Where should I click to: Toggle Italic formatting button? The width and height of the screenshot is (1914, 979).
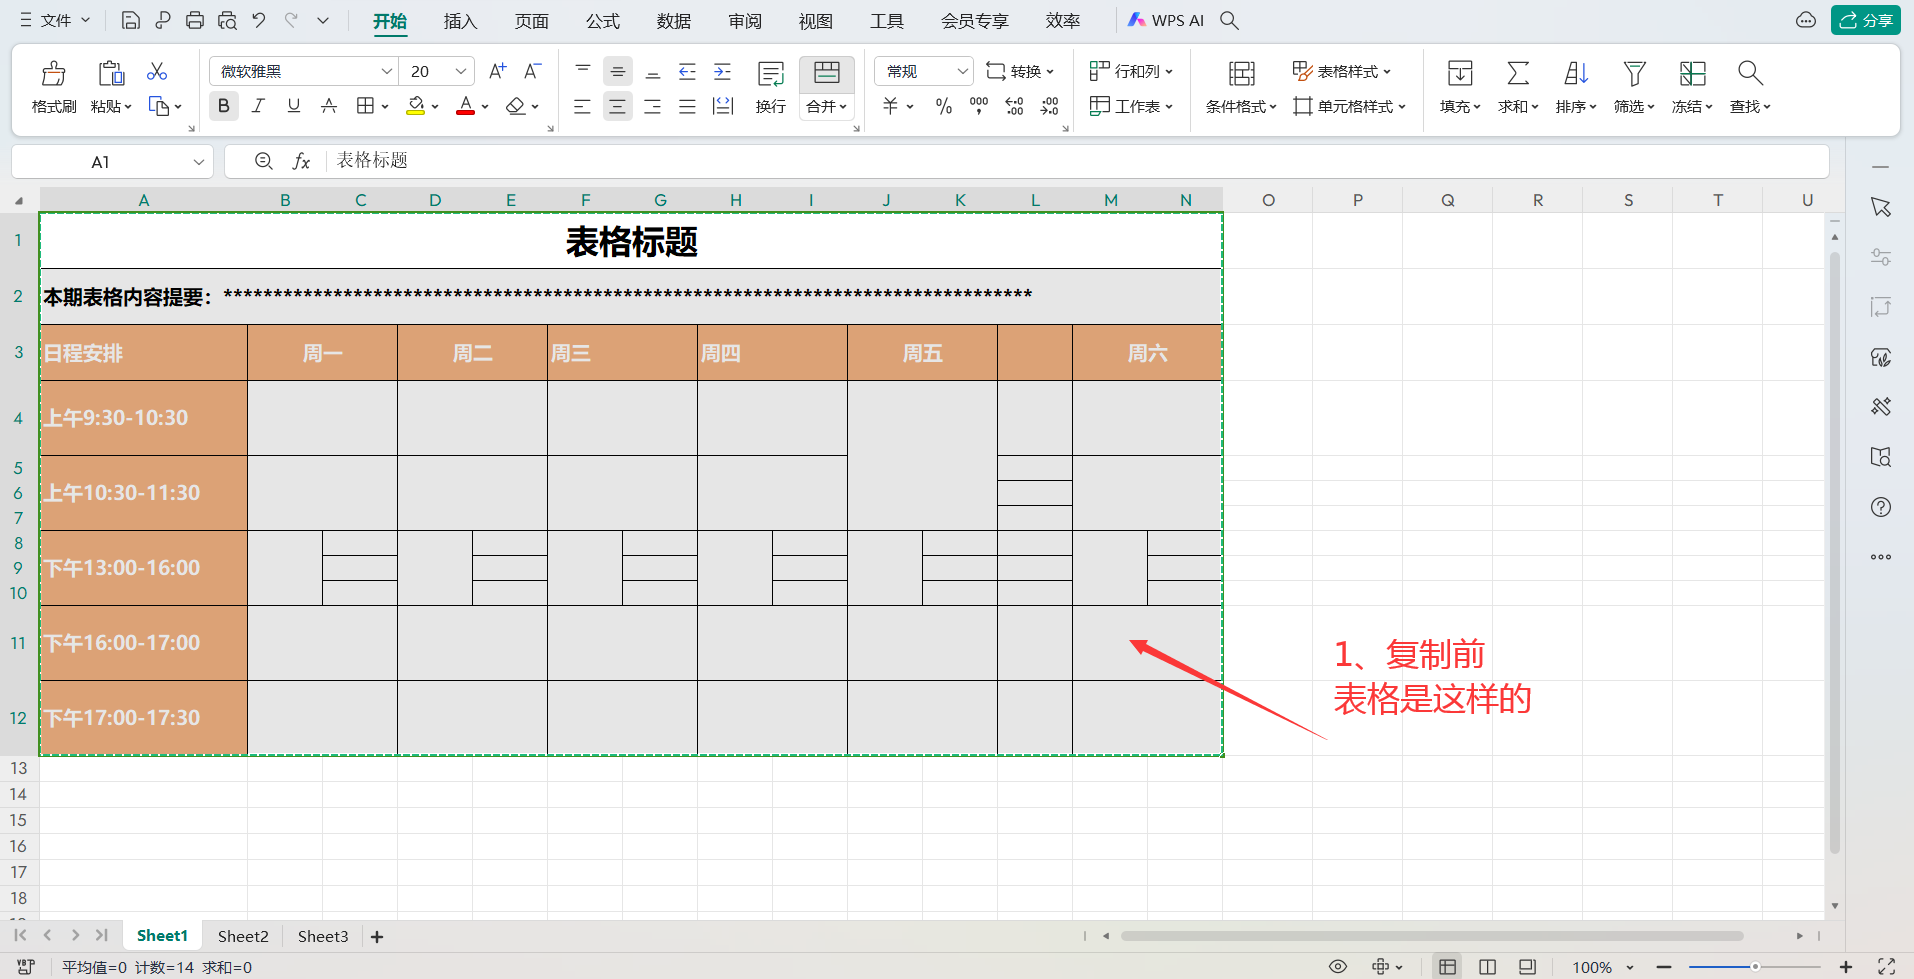pos(259,106)
